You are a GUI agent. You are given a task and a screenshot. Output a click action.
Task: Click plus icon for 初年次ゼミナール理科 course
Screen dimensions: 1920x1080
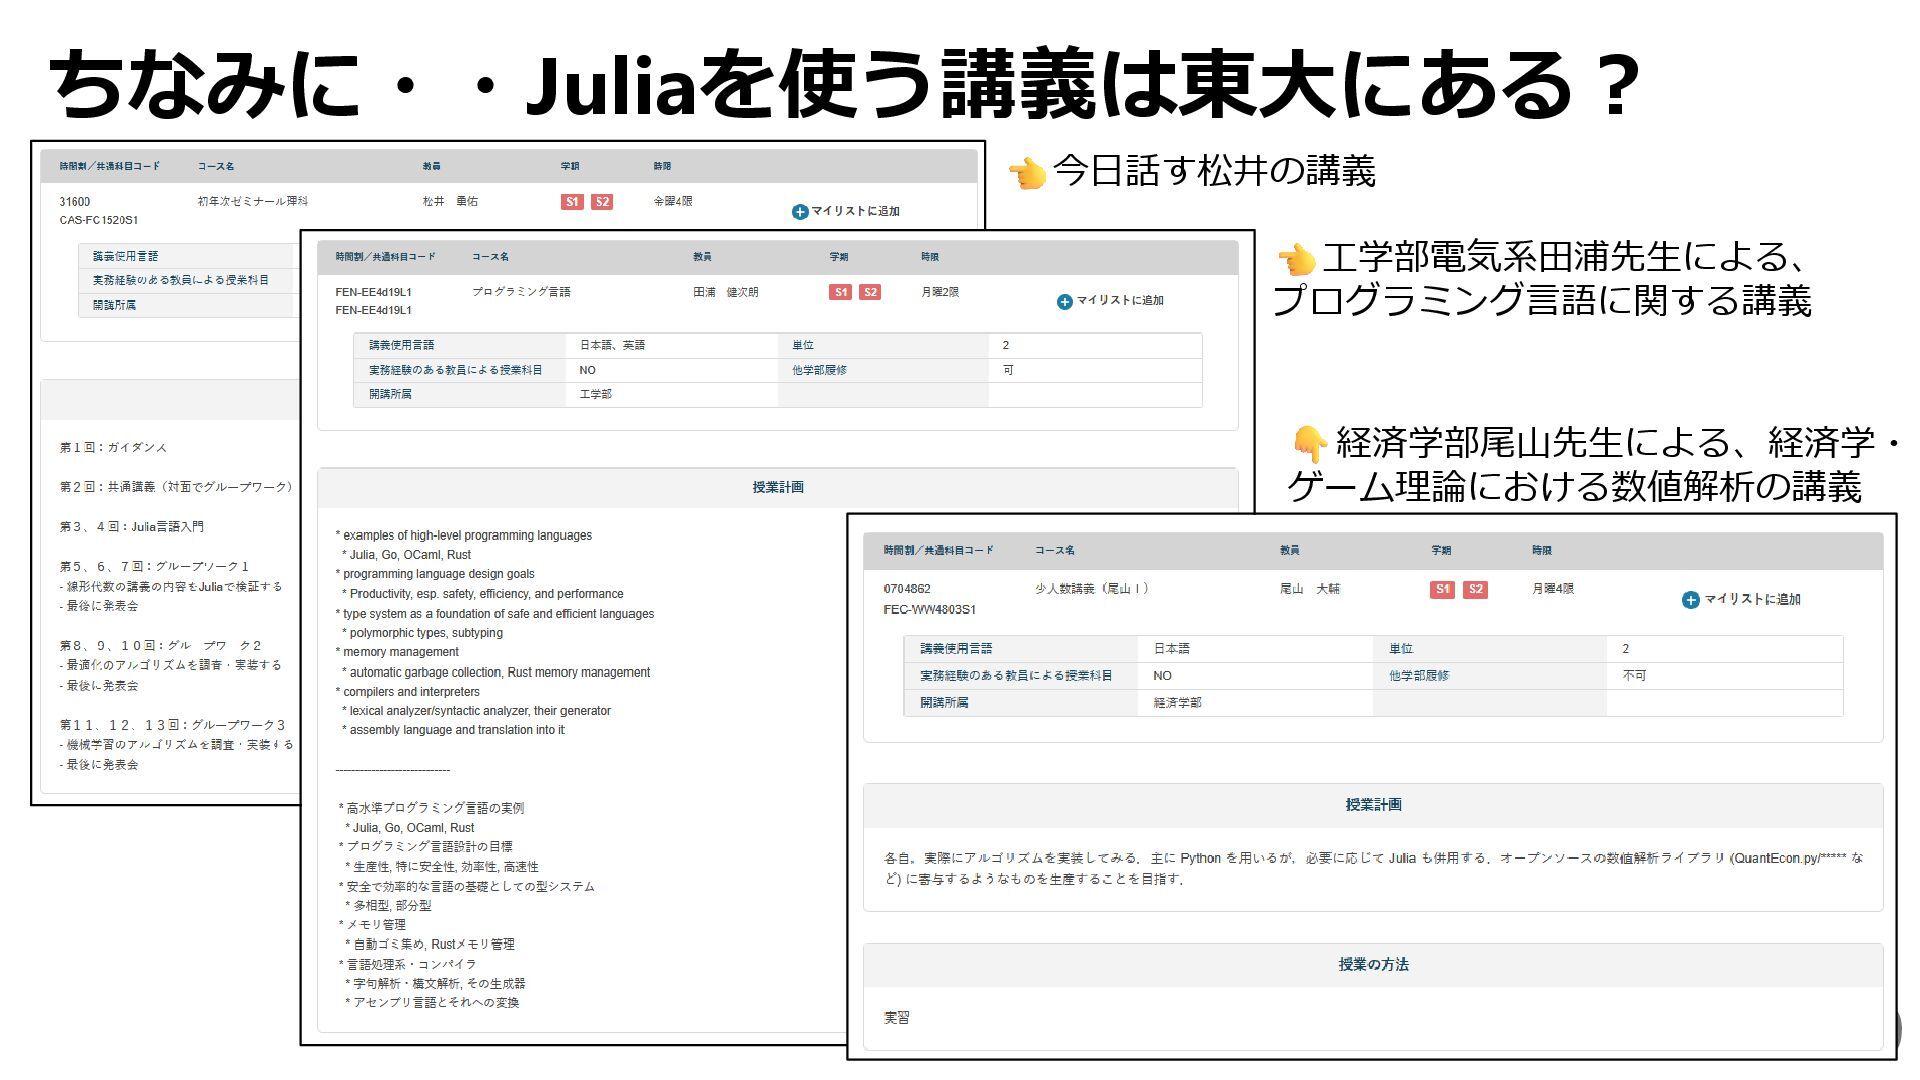pos(799,212)
